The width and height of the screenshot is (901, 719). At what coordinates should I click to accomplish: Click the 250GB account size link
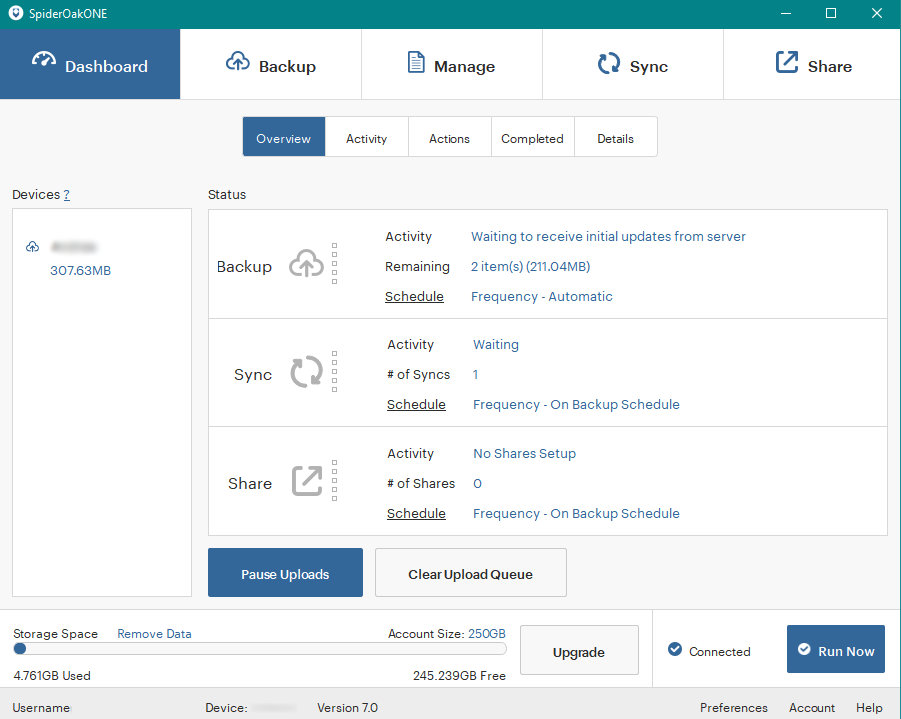coord(487,634)
